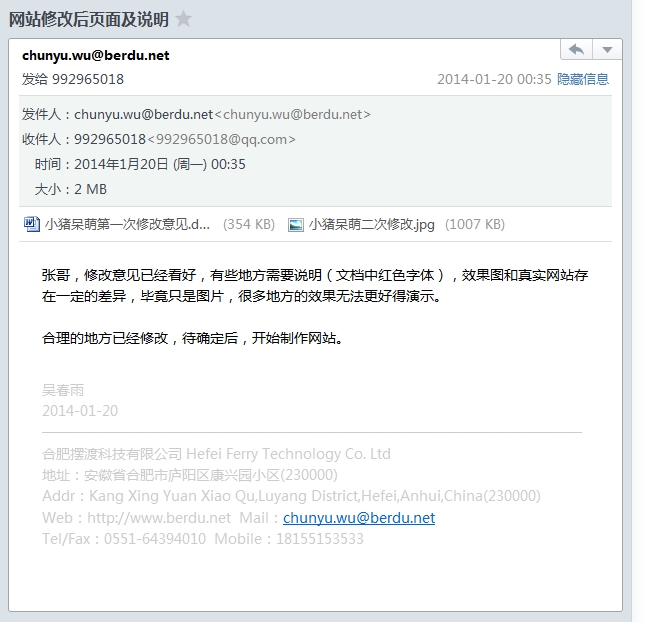Click the date 2014-01-20 00:35 in header
647x622 pixels.
(x=494, y=79)
